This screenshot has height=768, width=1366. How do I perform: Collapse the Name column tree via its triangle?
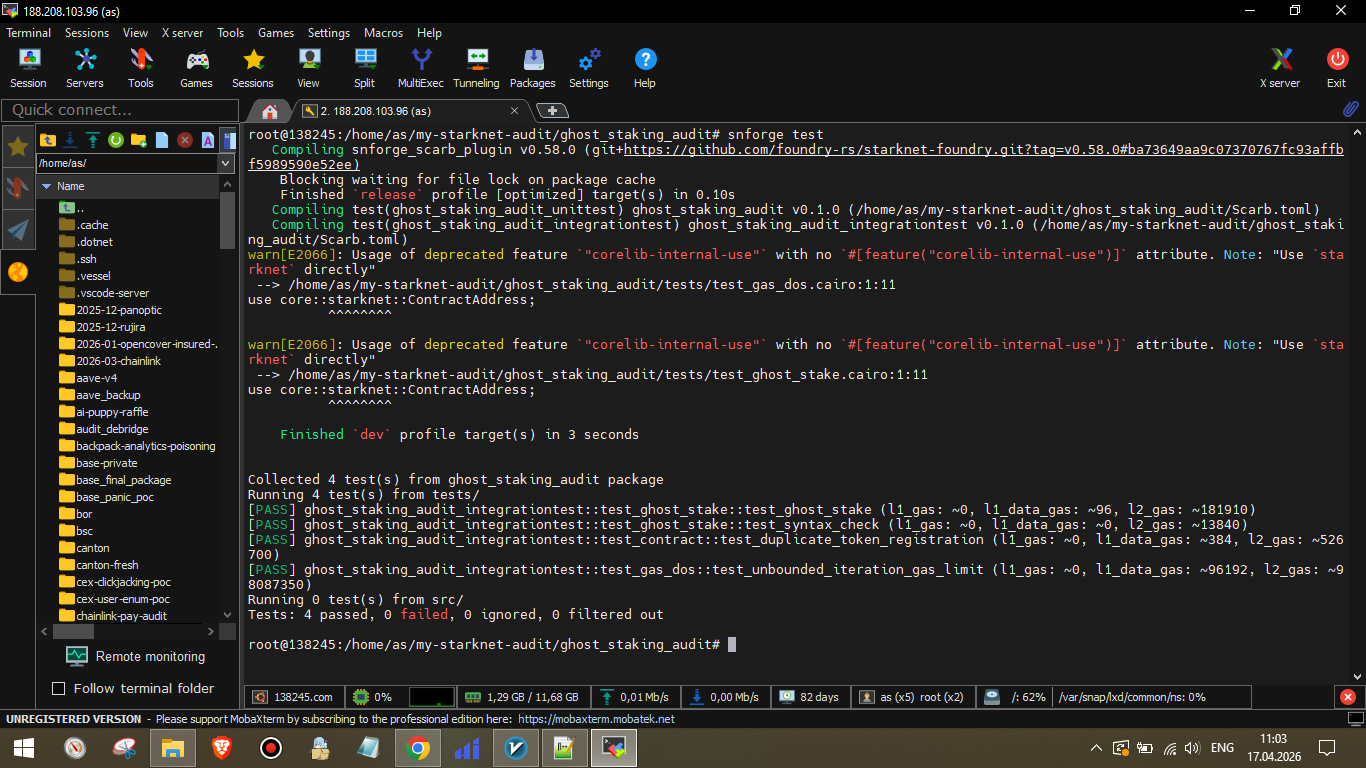pos(46,186)
